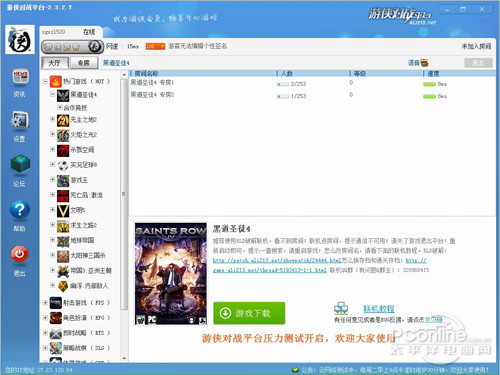Click the 2/253 player count bar

pyautogui.click(x=283, y=84)
